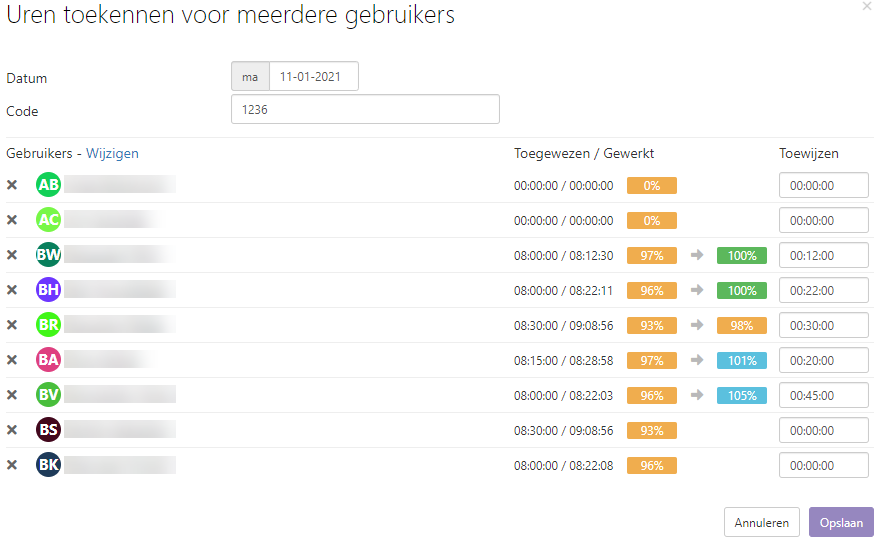Remove user BK using X icon

click(x=12, y=465)
